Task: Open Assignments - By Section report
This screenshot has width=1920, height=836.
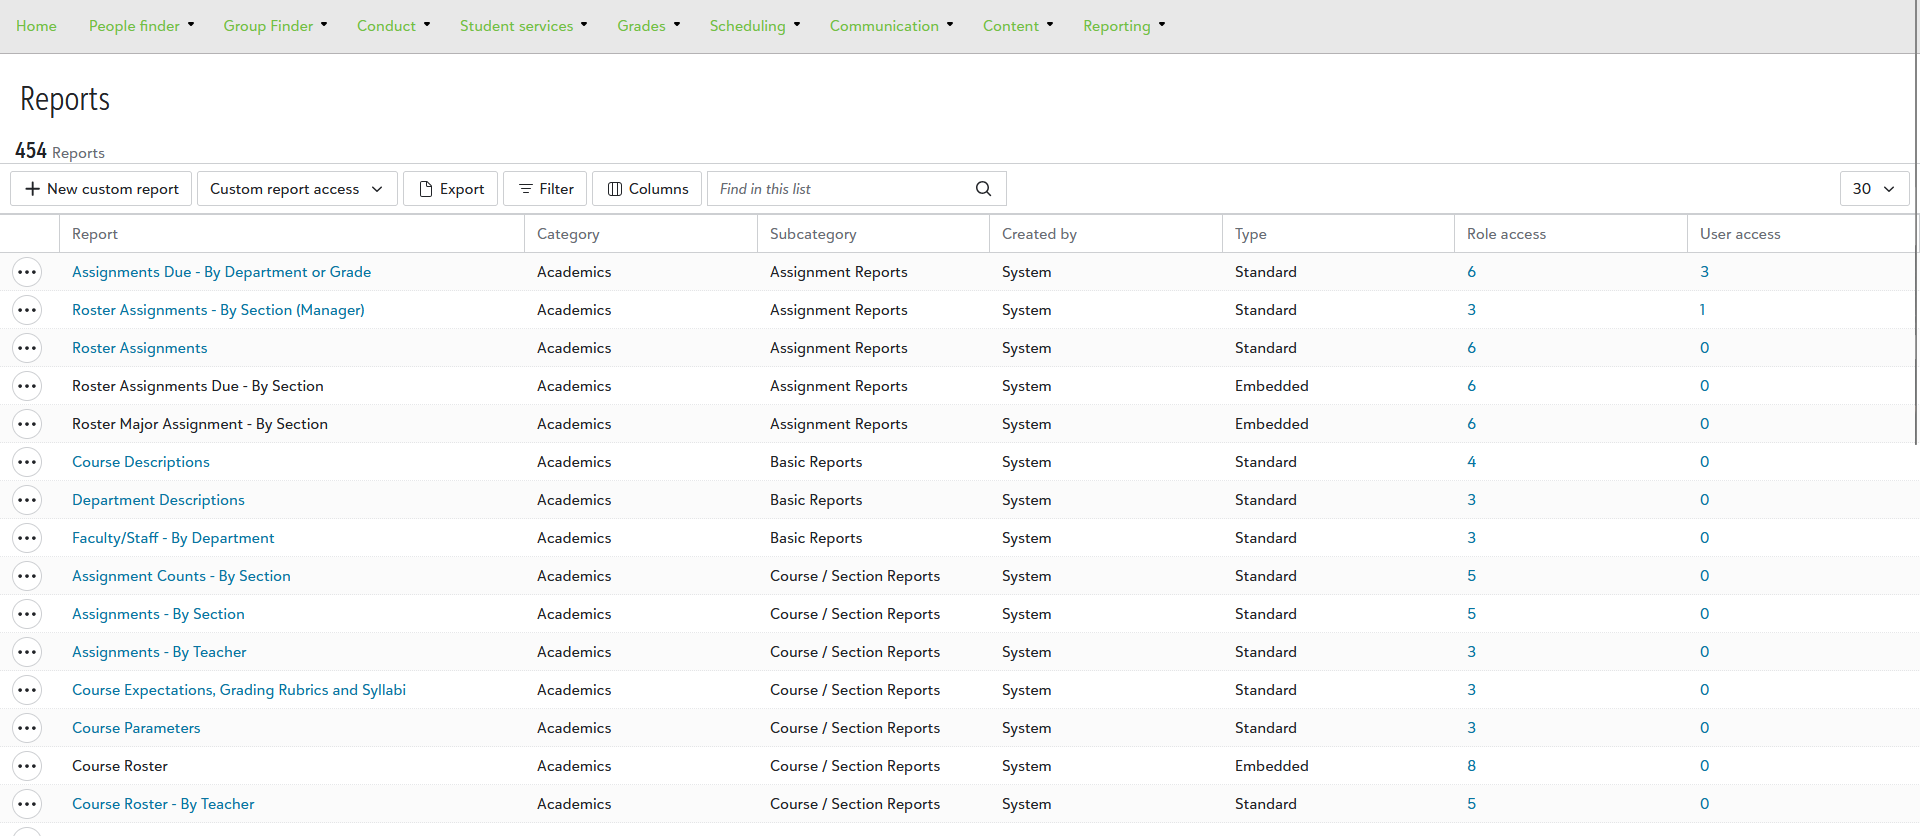Action: 158,614
